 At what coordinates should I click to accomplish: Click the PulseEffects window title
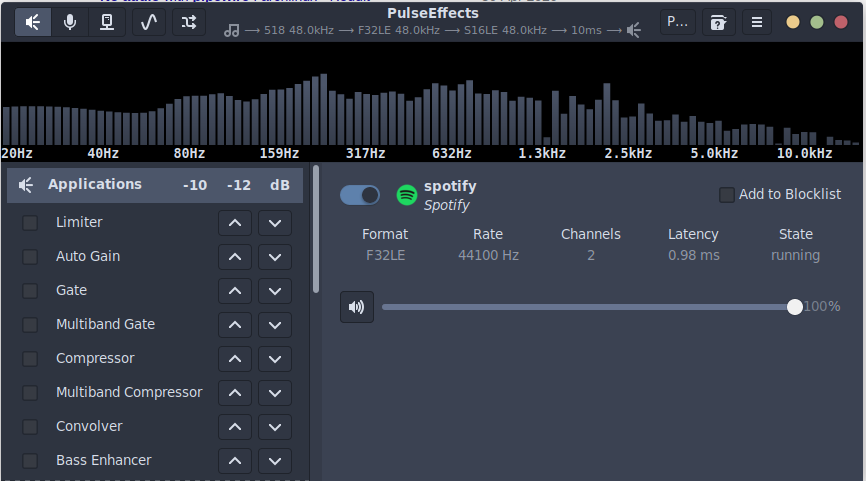click(433, 13)
